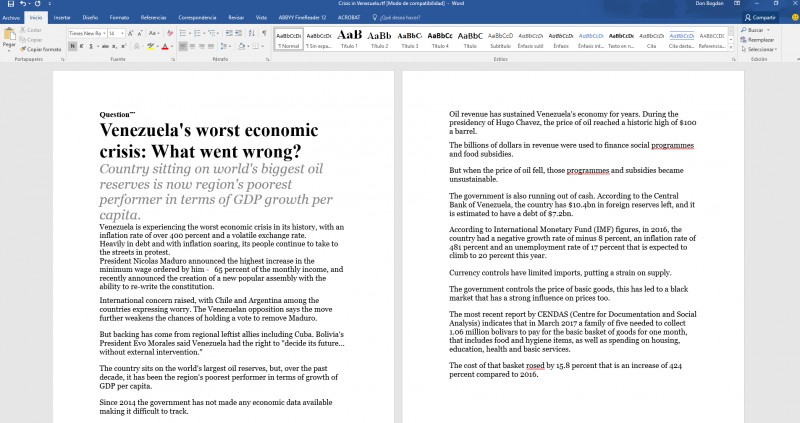Image resolution: width=800 pixels, height=423 pixels.
Task: Click the Undo arrow icon
Action: tap(22, 4)
